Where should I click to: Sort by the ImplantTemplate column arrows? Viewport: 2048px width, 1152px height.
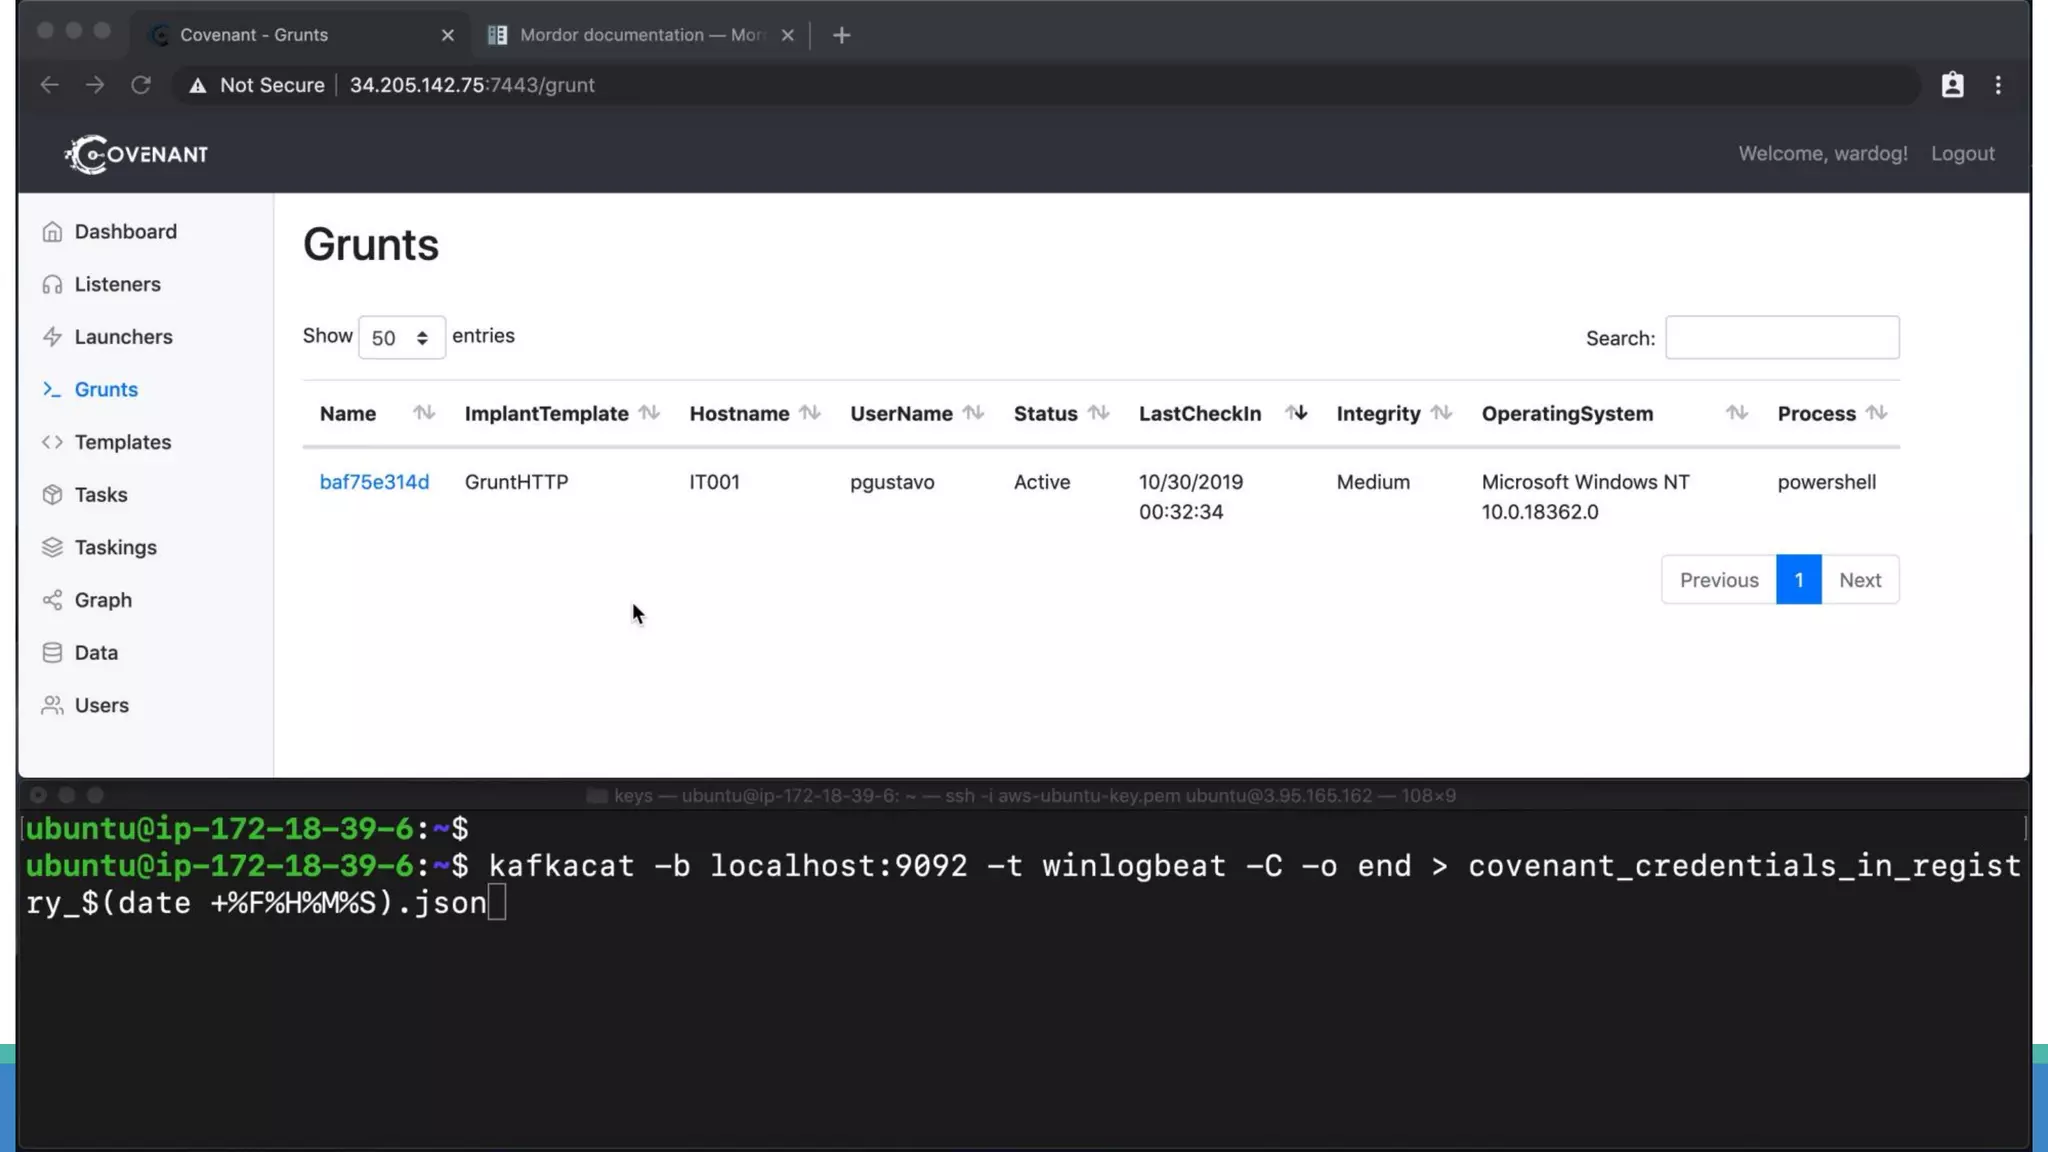649,413
